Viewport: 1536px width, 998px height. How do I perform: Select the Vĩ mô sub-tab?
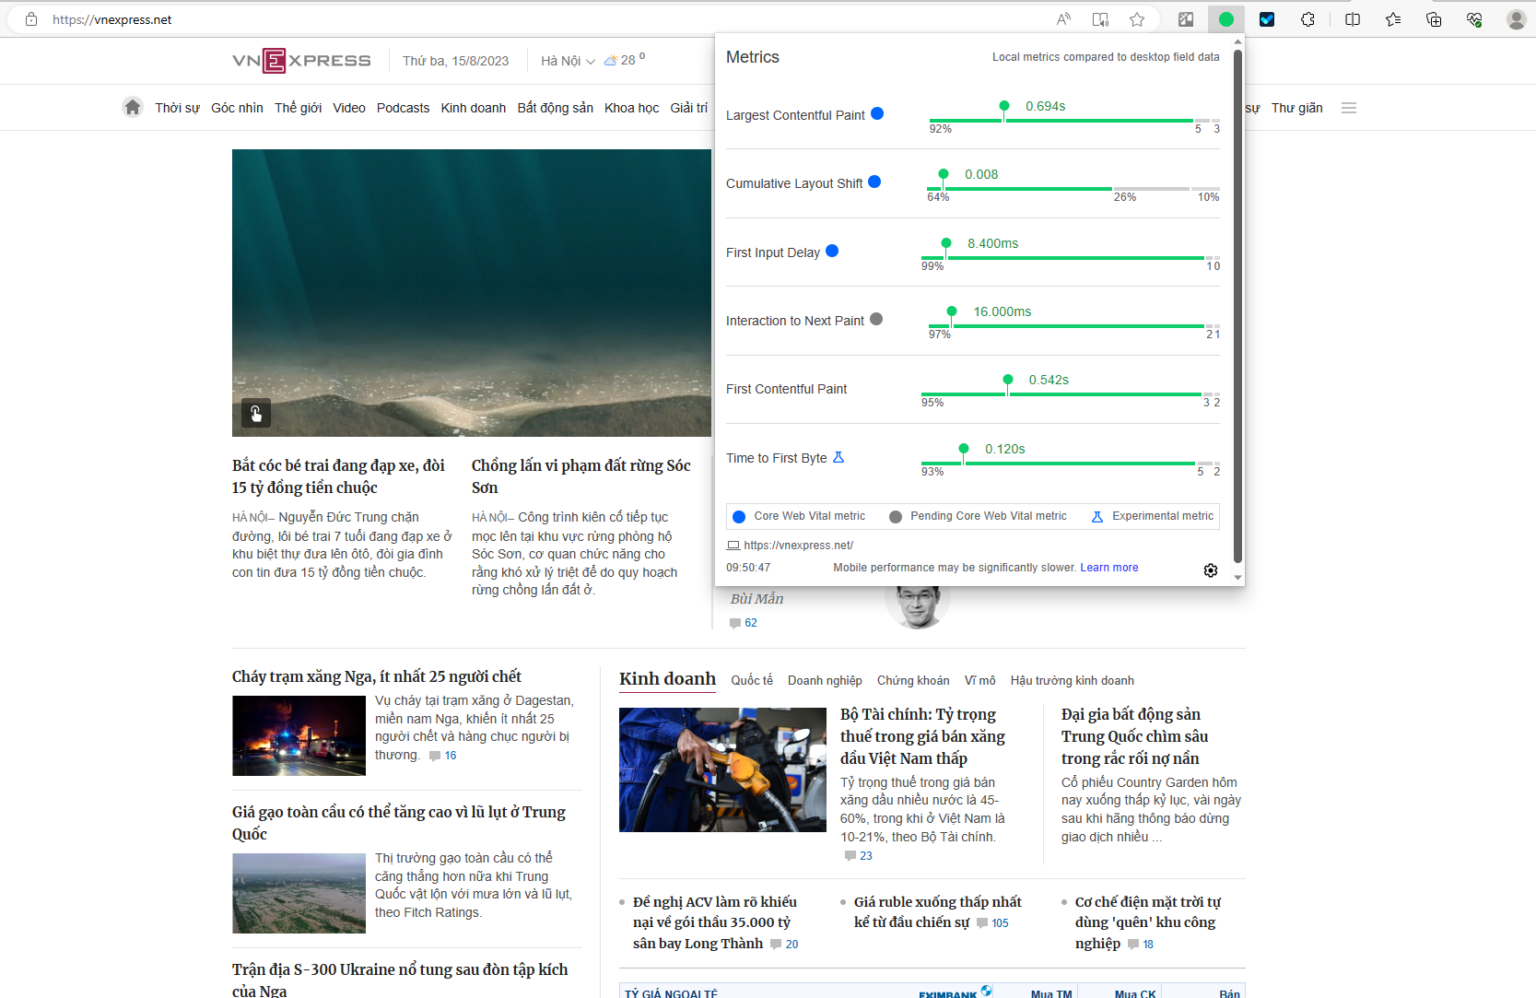coord(980,680)
